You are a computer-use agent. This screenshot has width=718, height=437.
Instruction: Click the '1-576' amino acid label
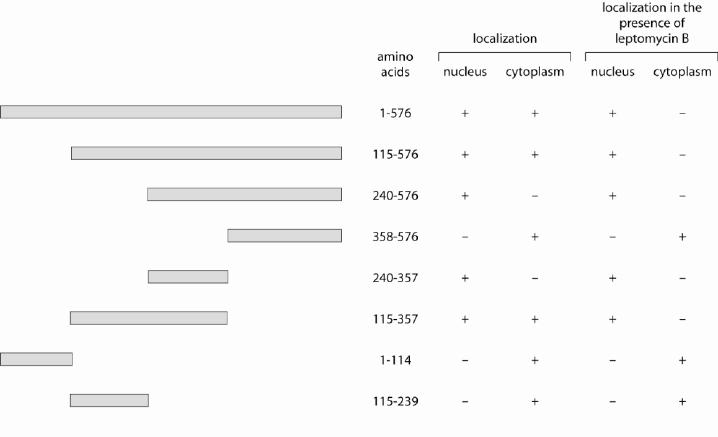395,113
